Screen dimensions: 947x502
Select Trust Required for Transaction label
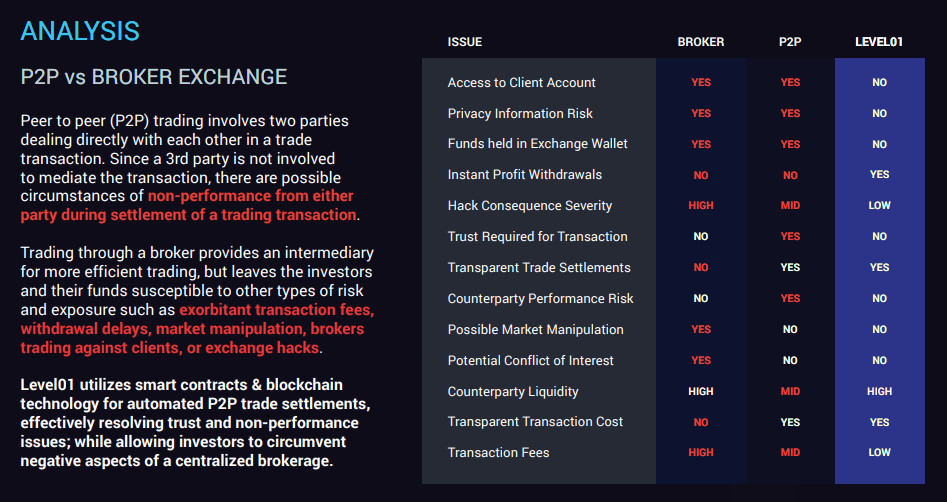coord(538,237)
